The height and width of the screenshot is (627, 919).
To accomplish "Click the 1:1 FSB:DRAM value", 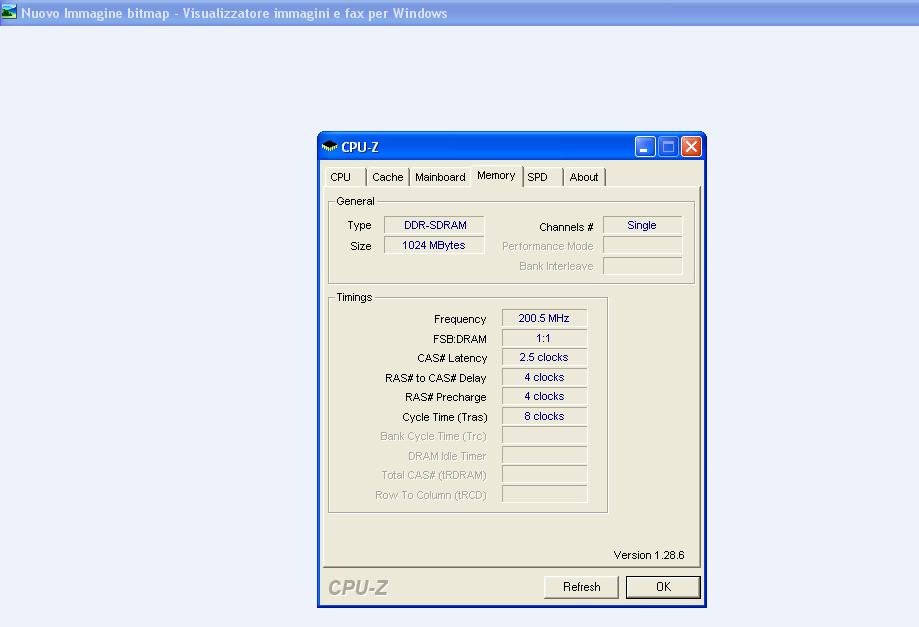I will [544, 338].
